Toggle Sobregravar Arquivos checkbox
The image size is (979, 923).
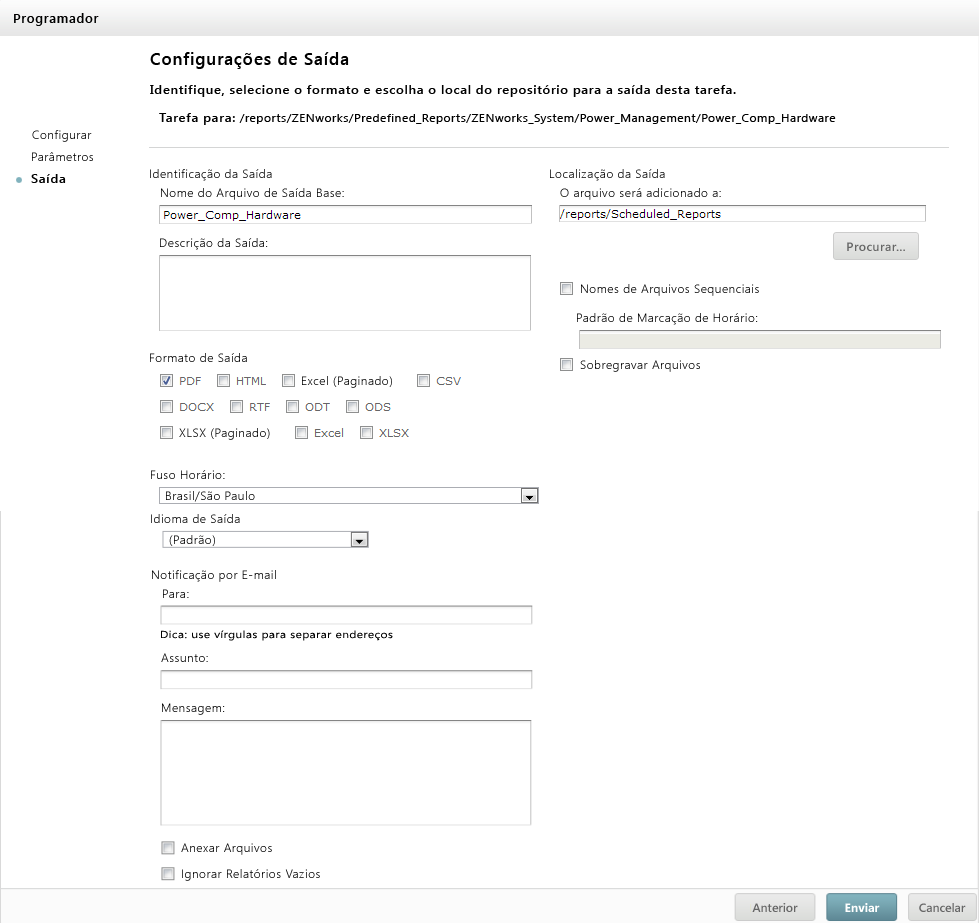click(x=567, y=365)
